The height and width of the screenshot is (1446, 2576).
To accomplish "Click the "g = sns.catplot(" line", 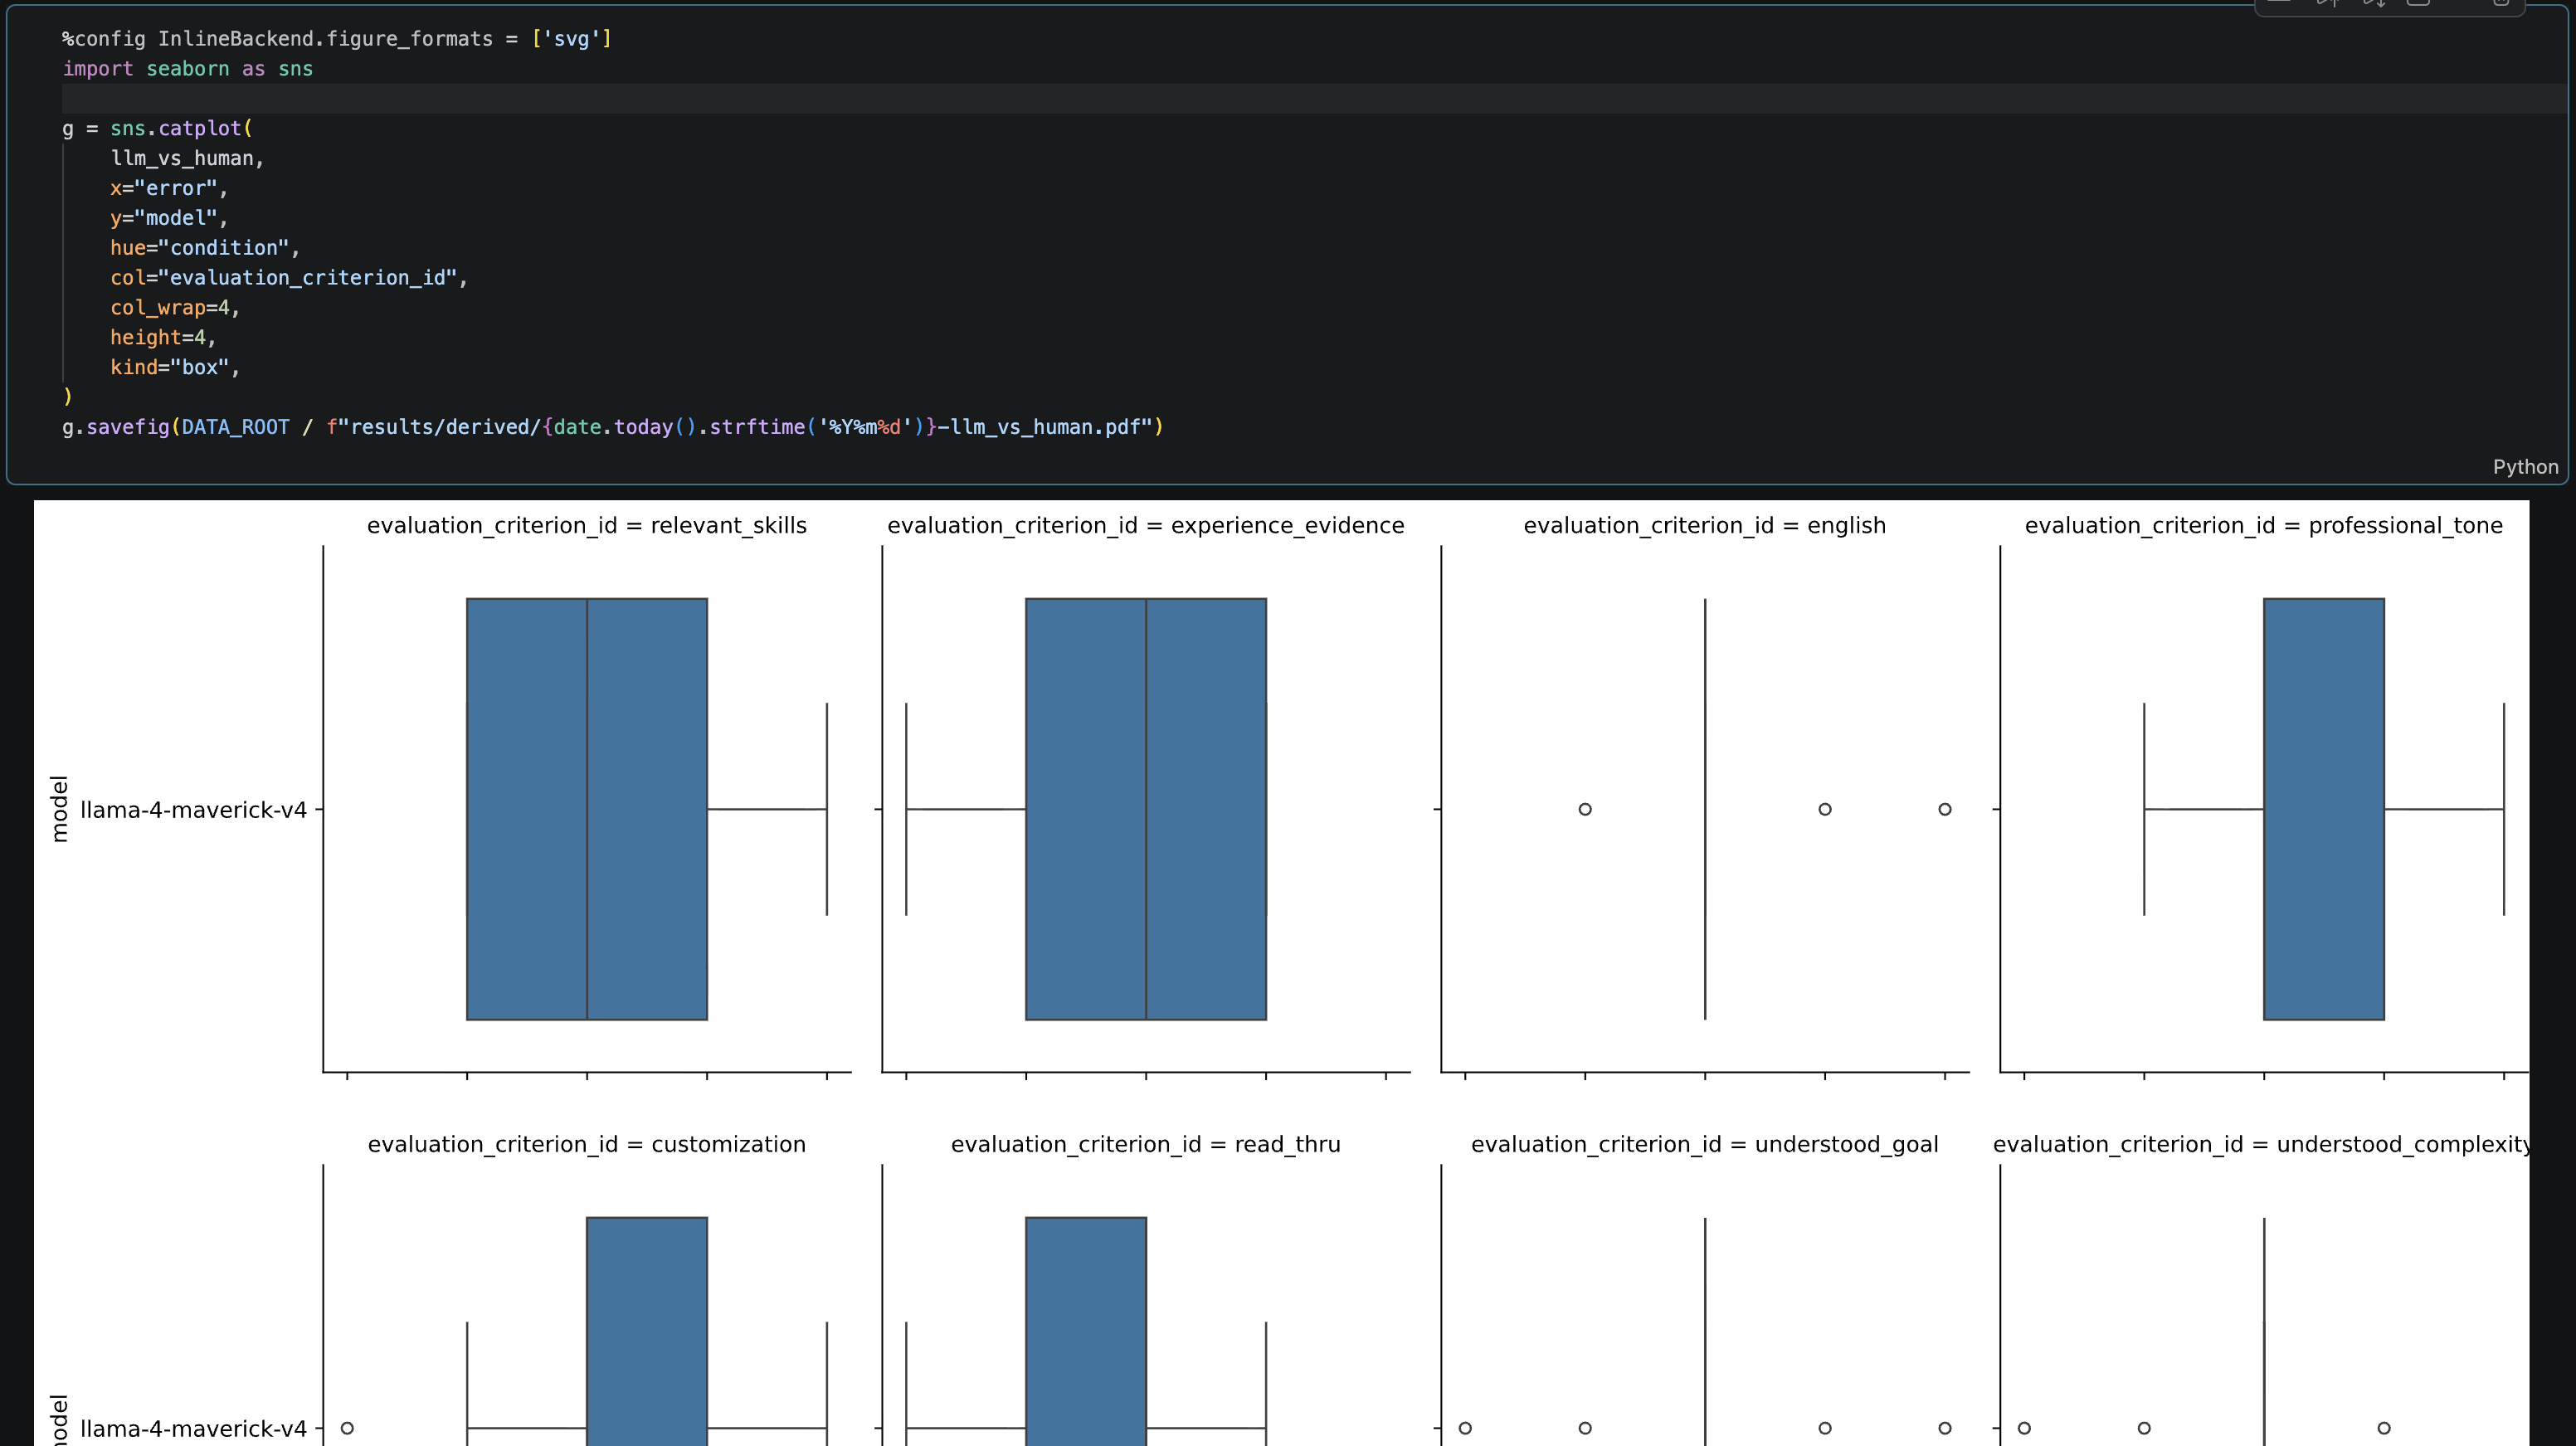I will point(157,128).
